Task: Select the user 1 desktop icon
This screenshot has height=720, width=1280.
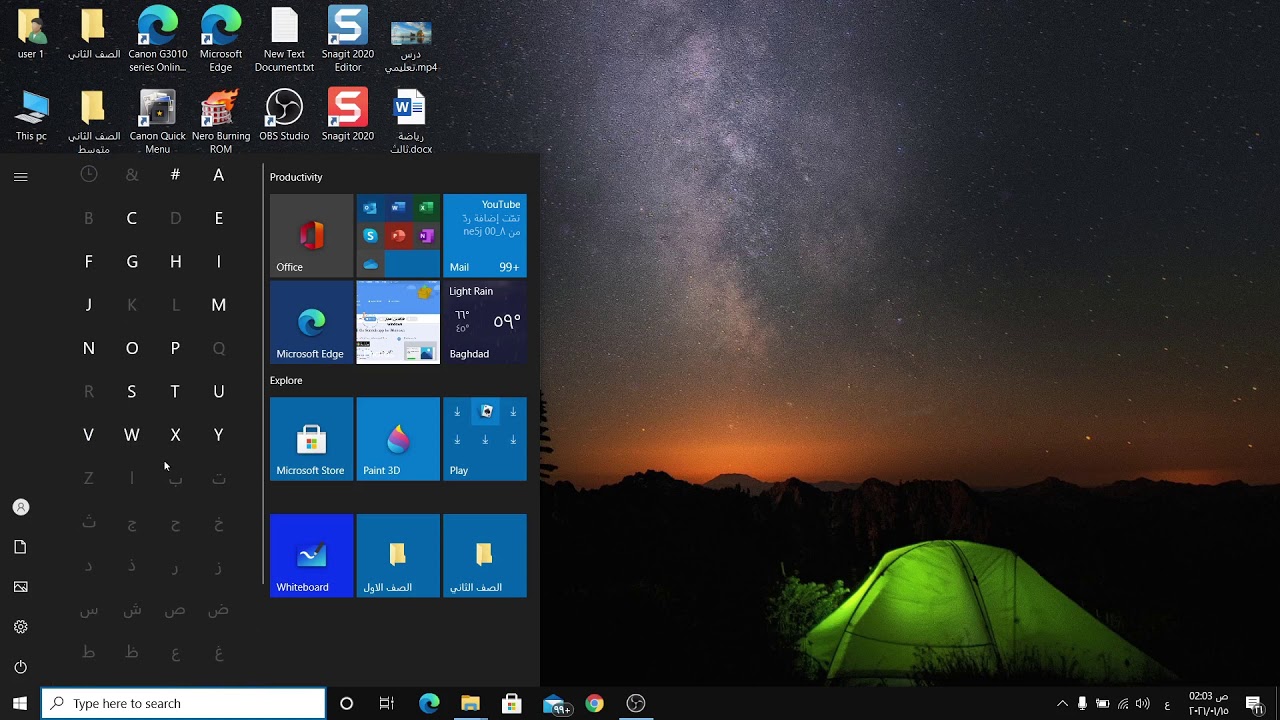Action: tap(31, 34)
